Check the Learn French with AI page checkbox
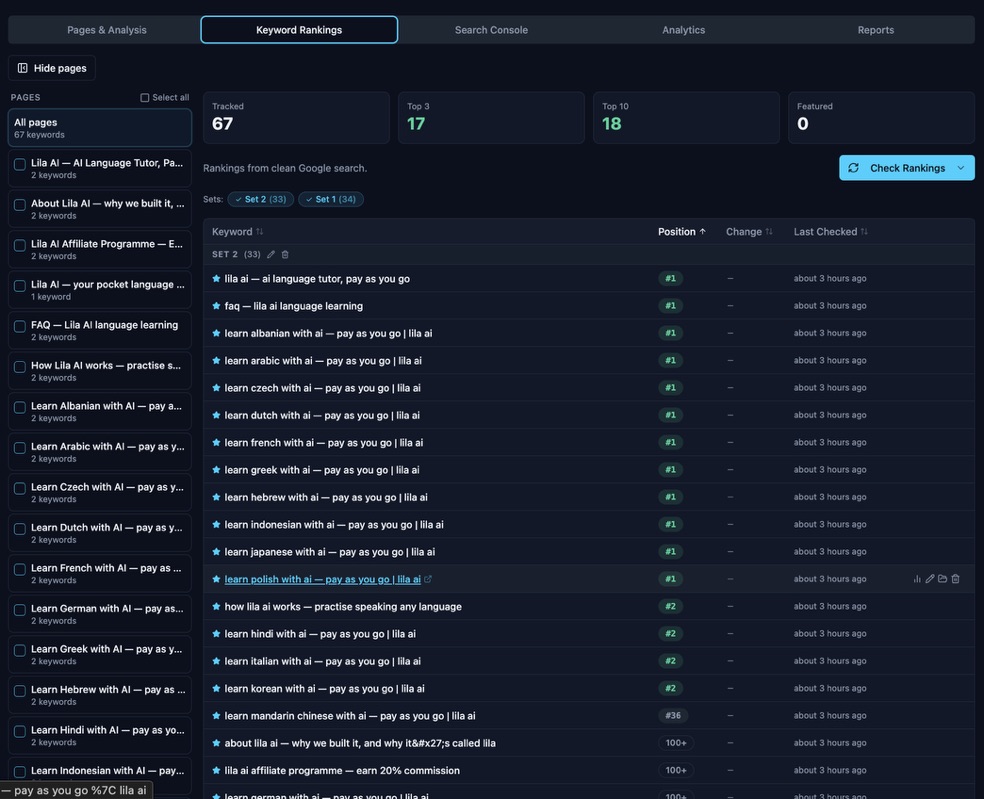The height and width of the screenshot is (799, 984). click(20, 569)
